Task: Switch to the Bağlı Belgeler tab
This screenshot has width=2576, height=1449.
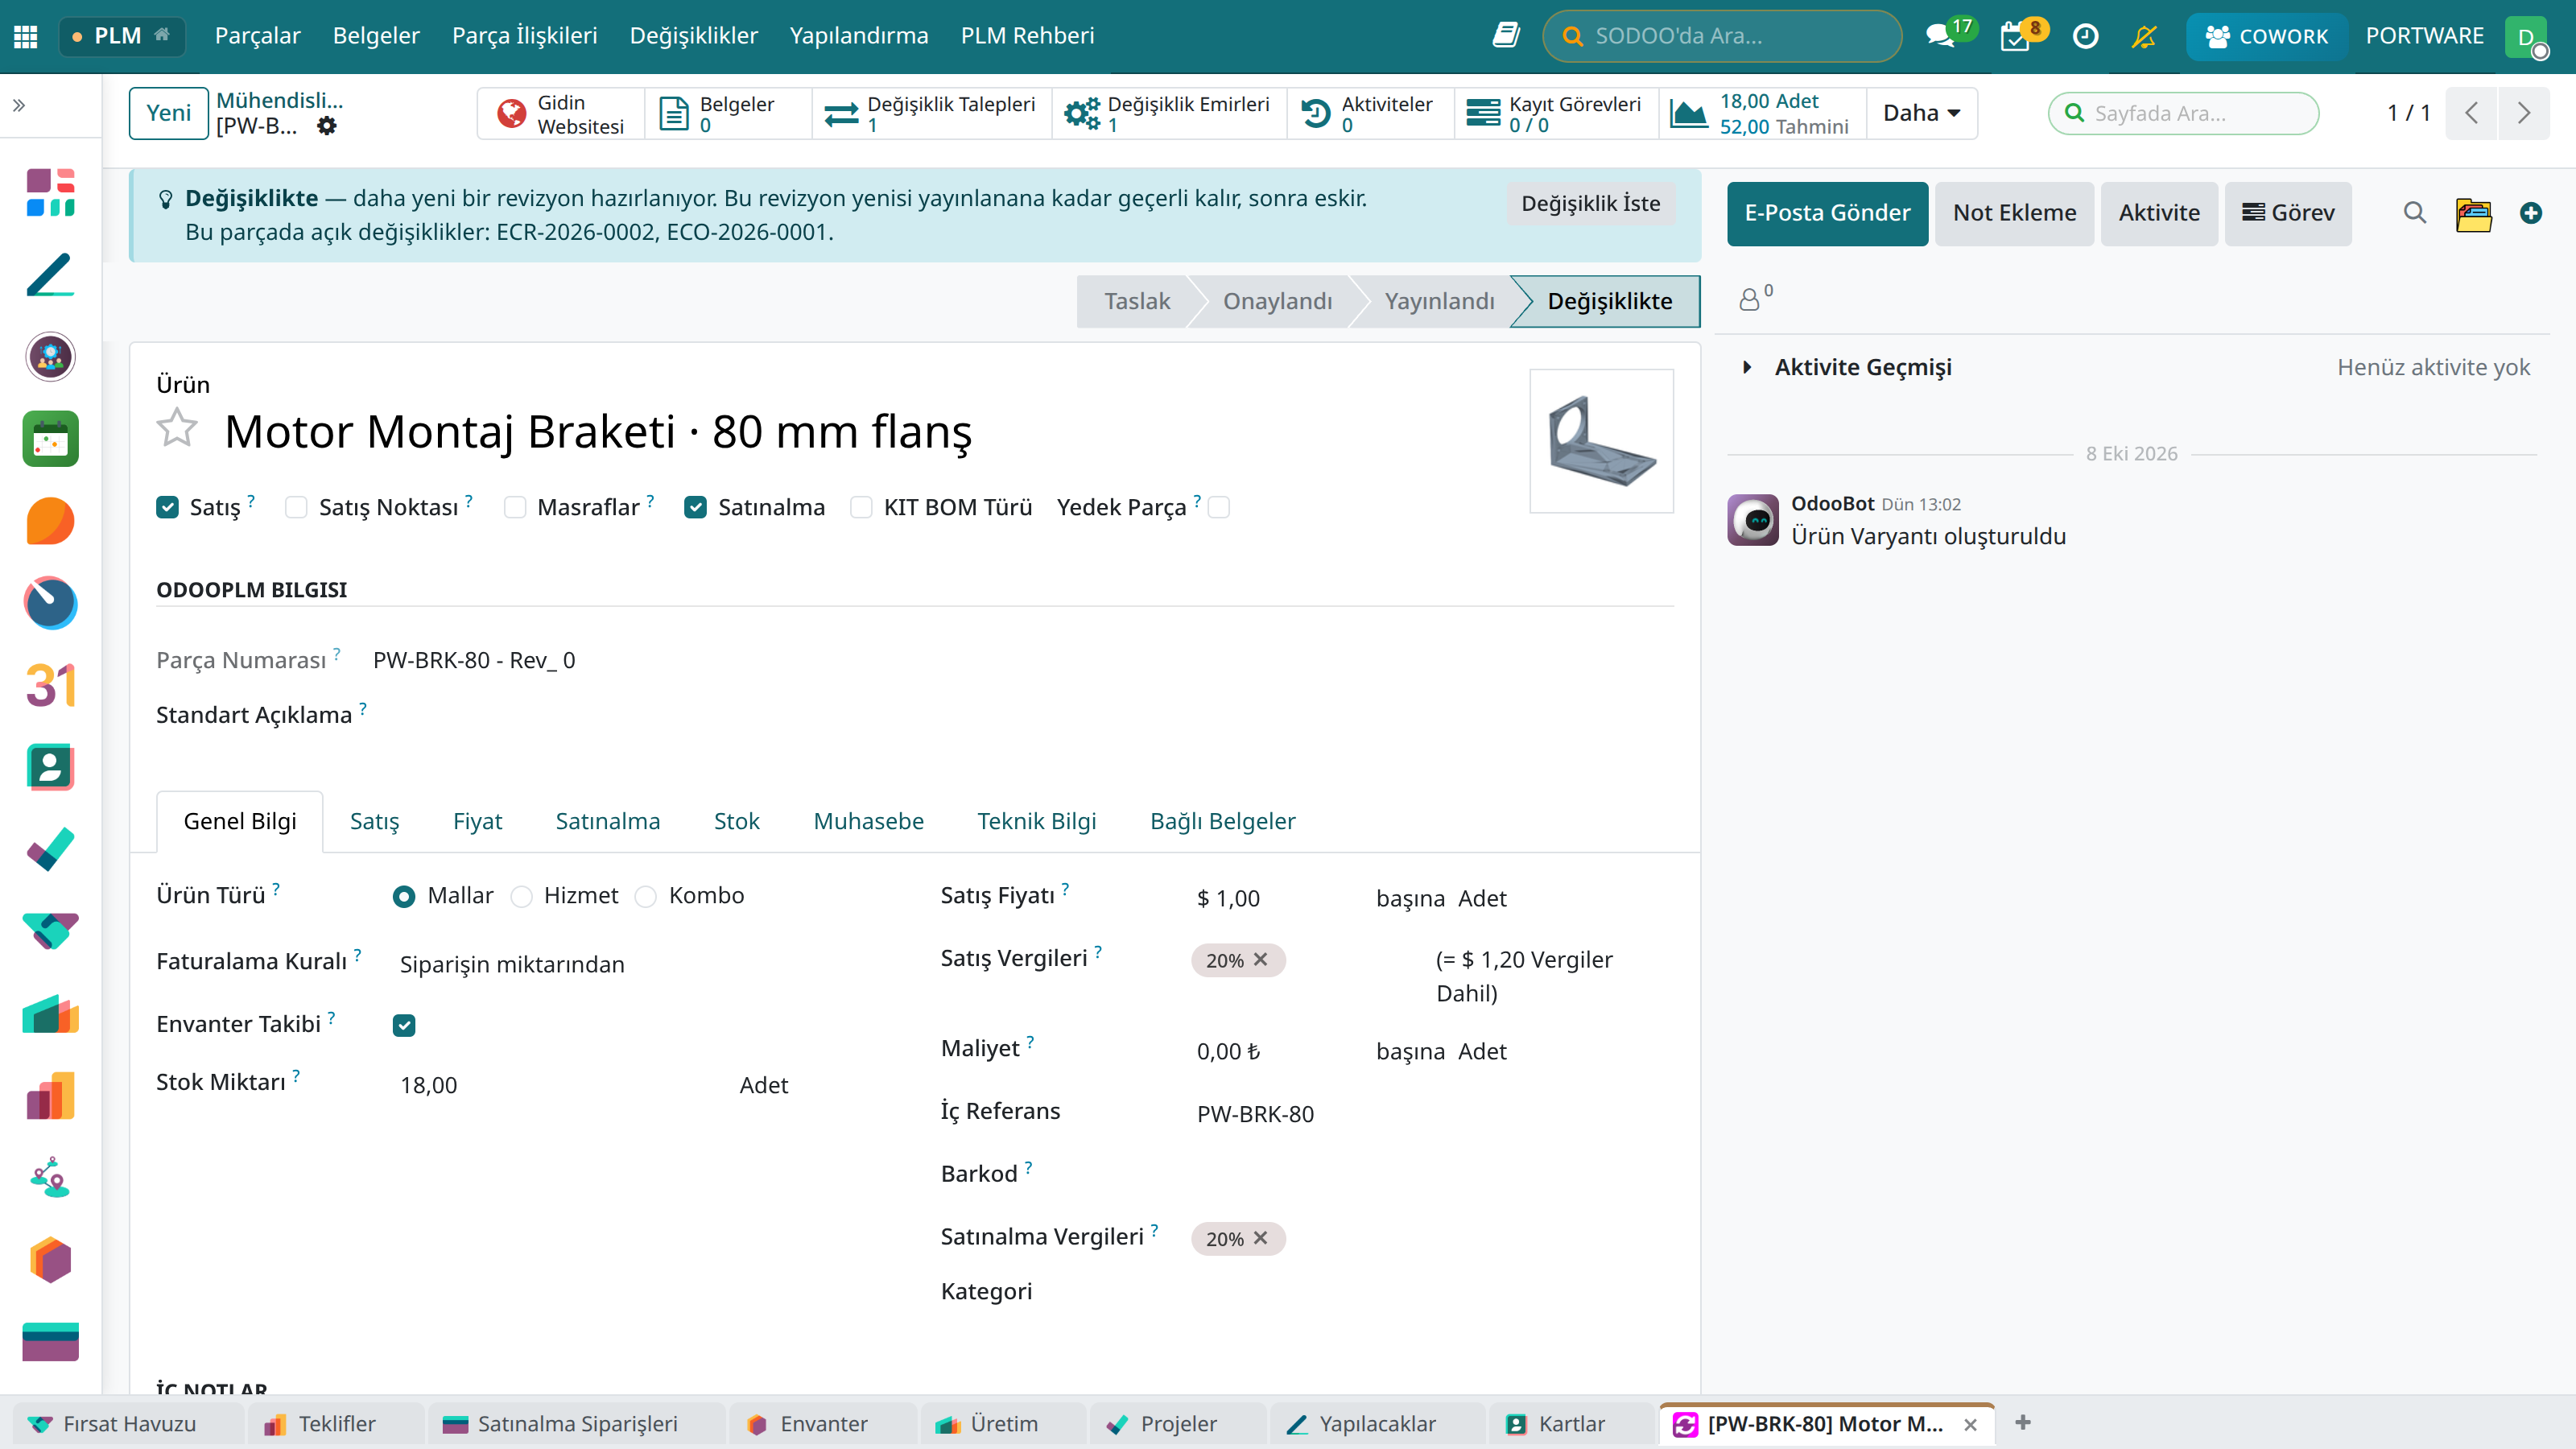Action: (x=1222, y=821)
